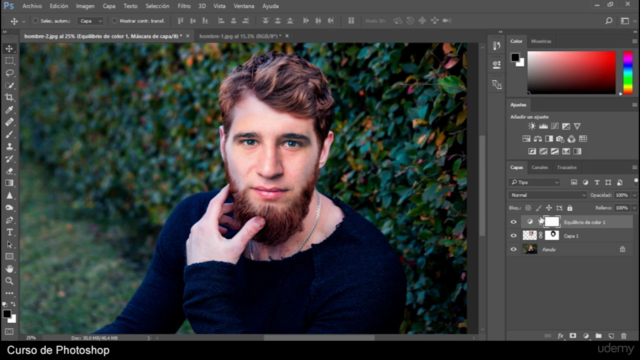The height and width of the screenshot is (360, 640).
Task: Switch to the Muestras tab
Action: click(x=541, y=41)
